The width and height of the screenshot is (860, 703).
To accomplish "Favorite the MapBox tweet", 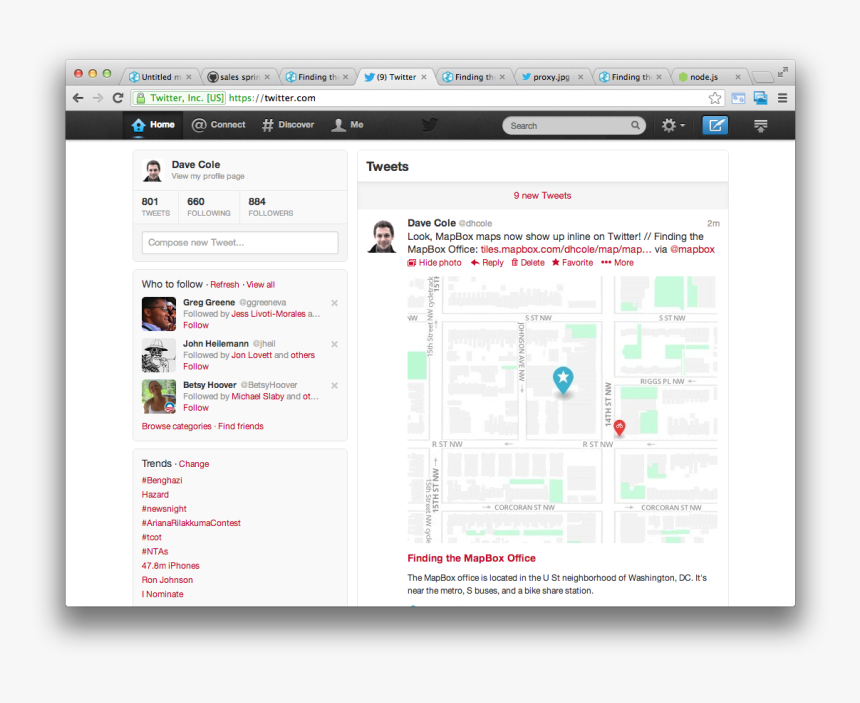I will coord(572,263).
